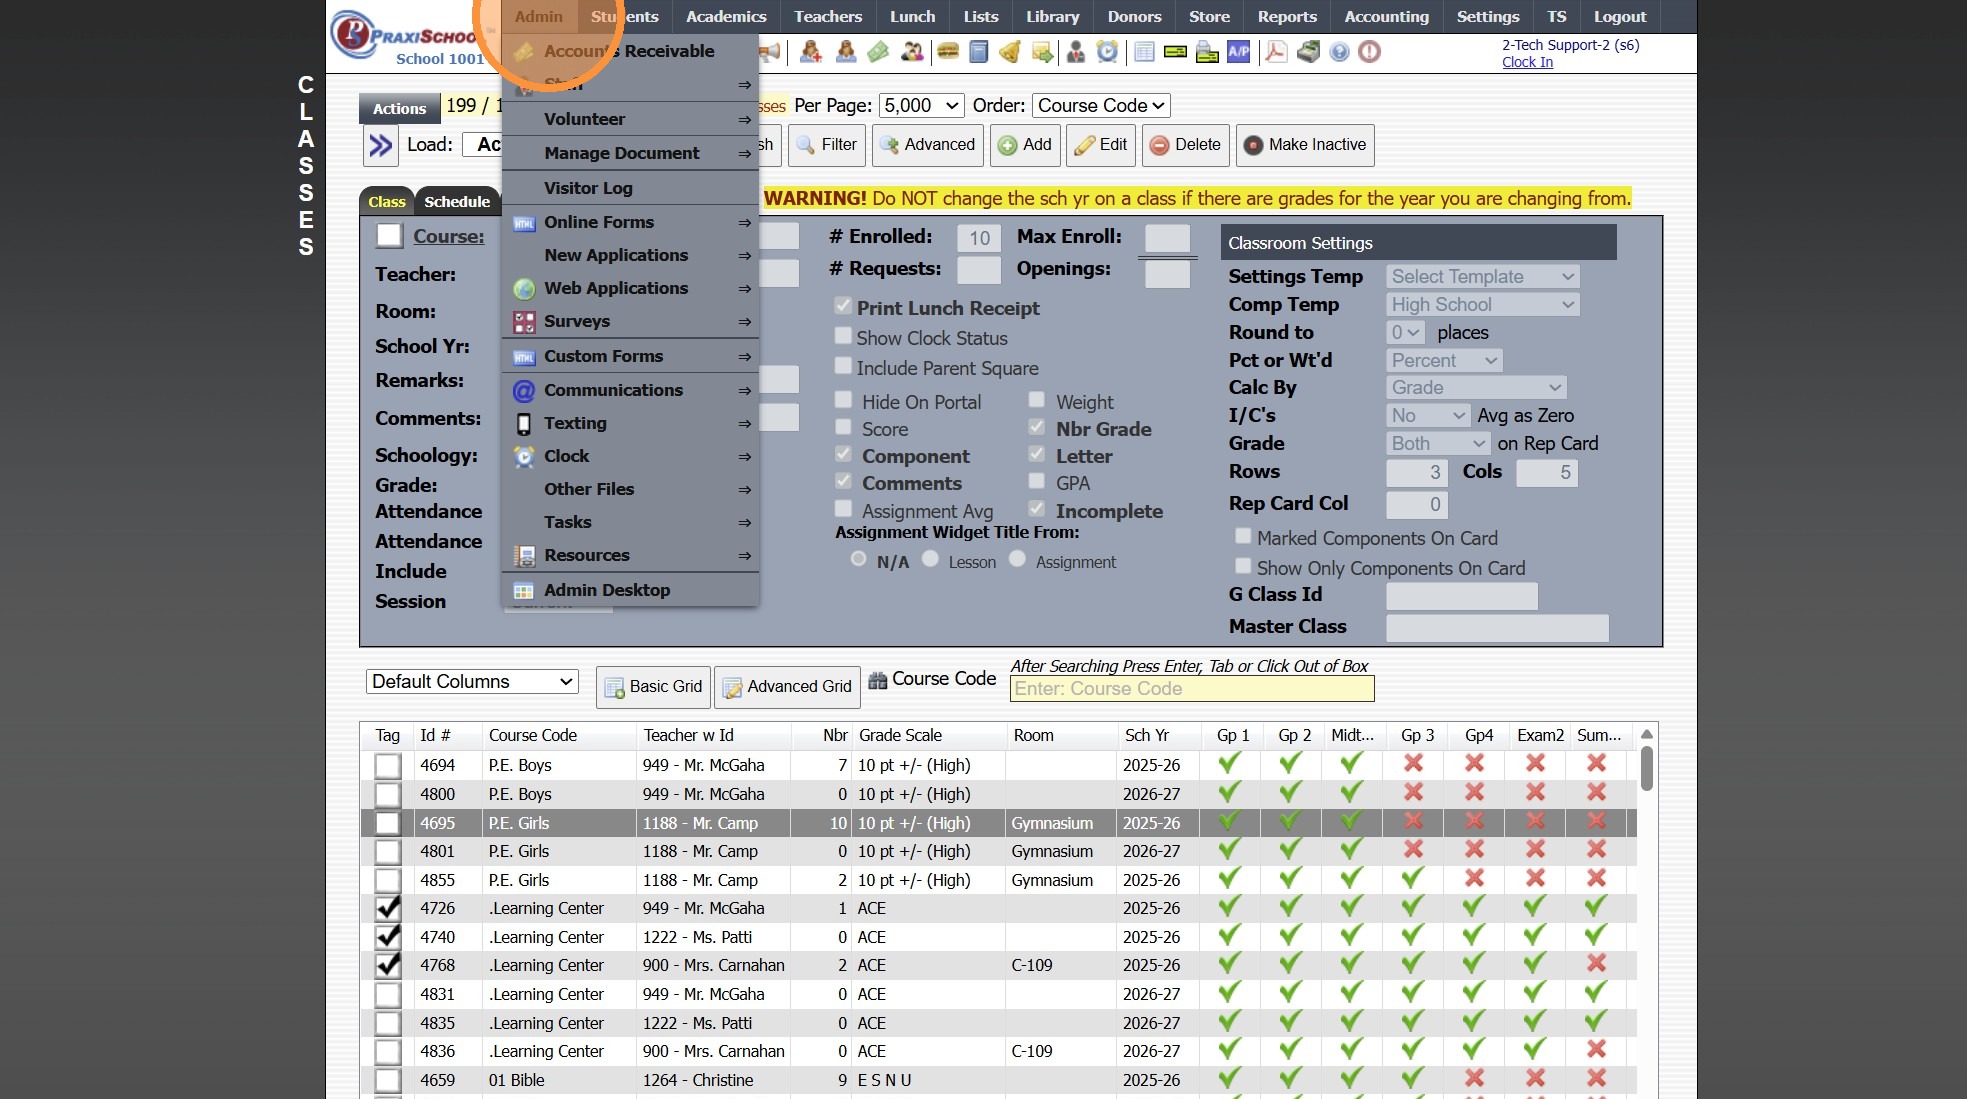Click the PDF document toolbar icon
The image size is (1967, 1099).
coord(1276,51)
